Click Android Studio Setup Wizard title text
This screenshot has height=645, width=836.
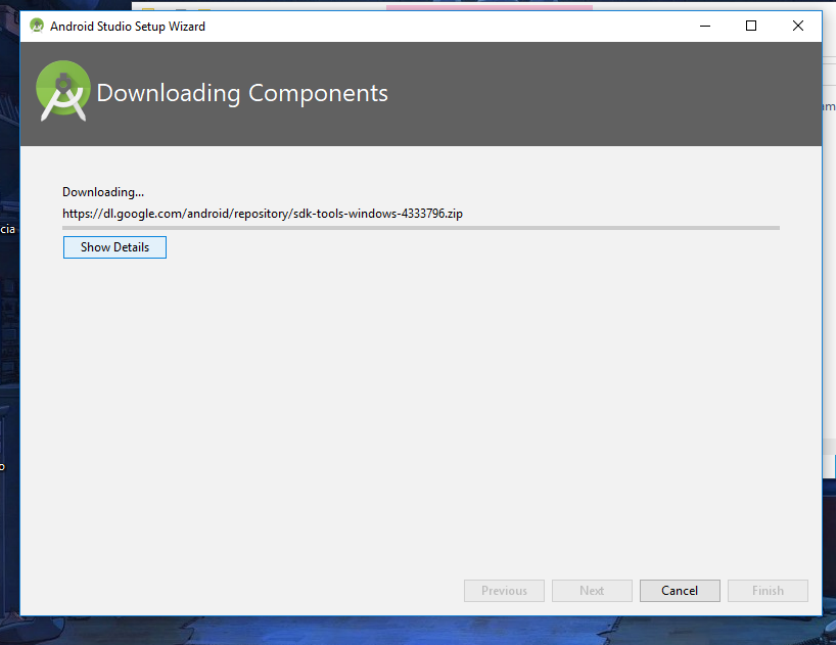pyautogui.click(x=127, y=26)
